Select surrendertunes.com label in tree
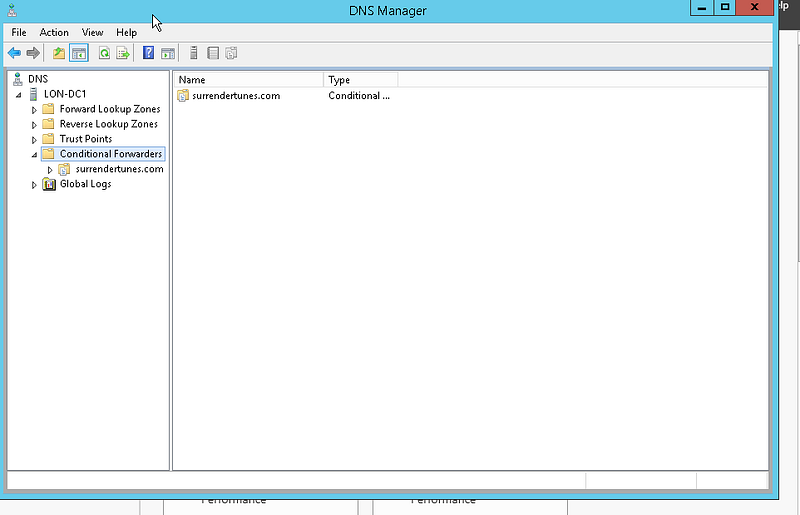 (119, 169)
